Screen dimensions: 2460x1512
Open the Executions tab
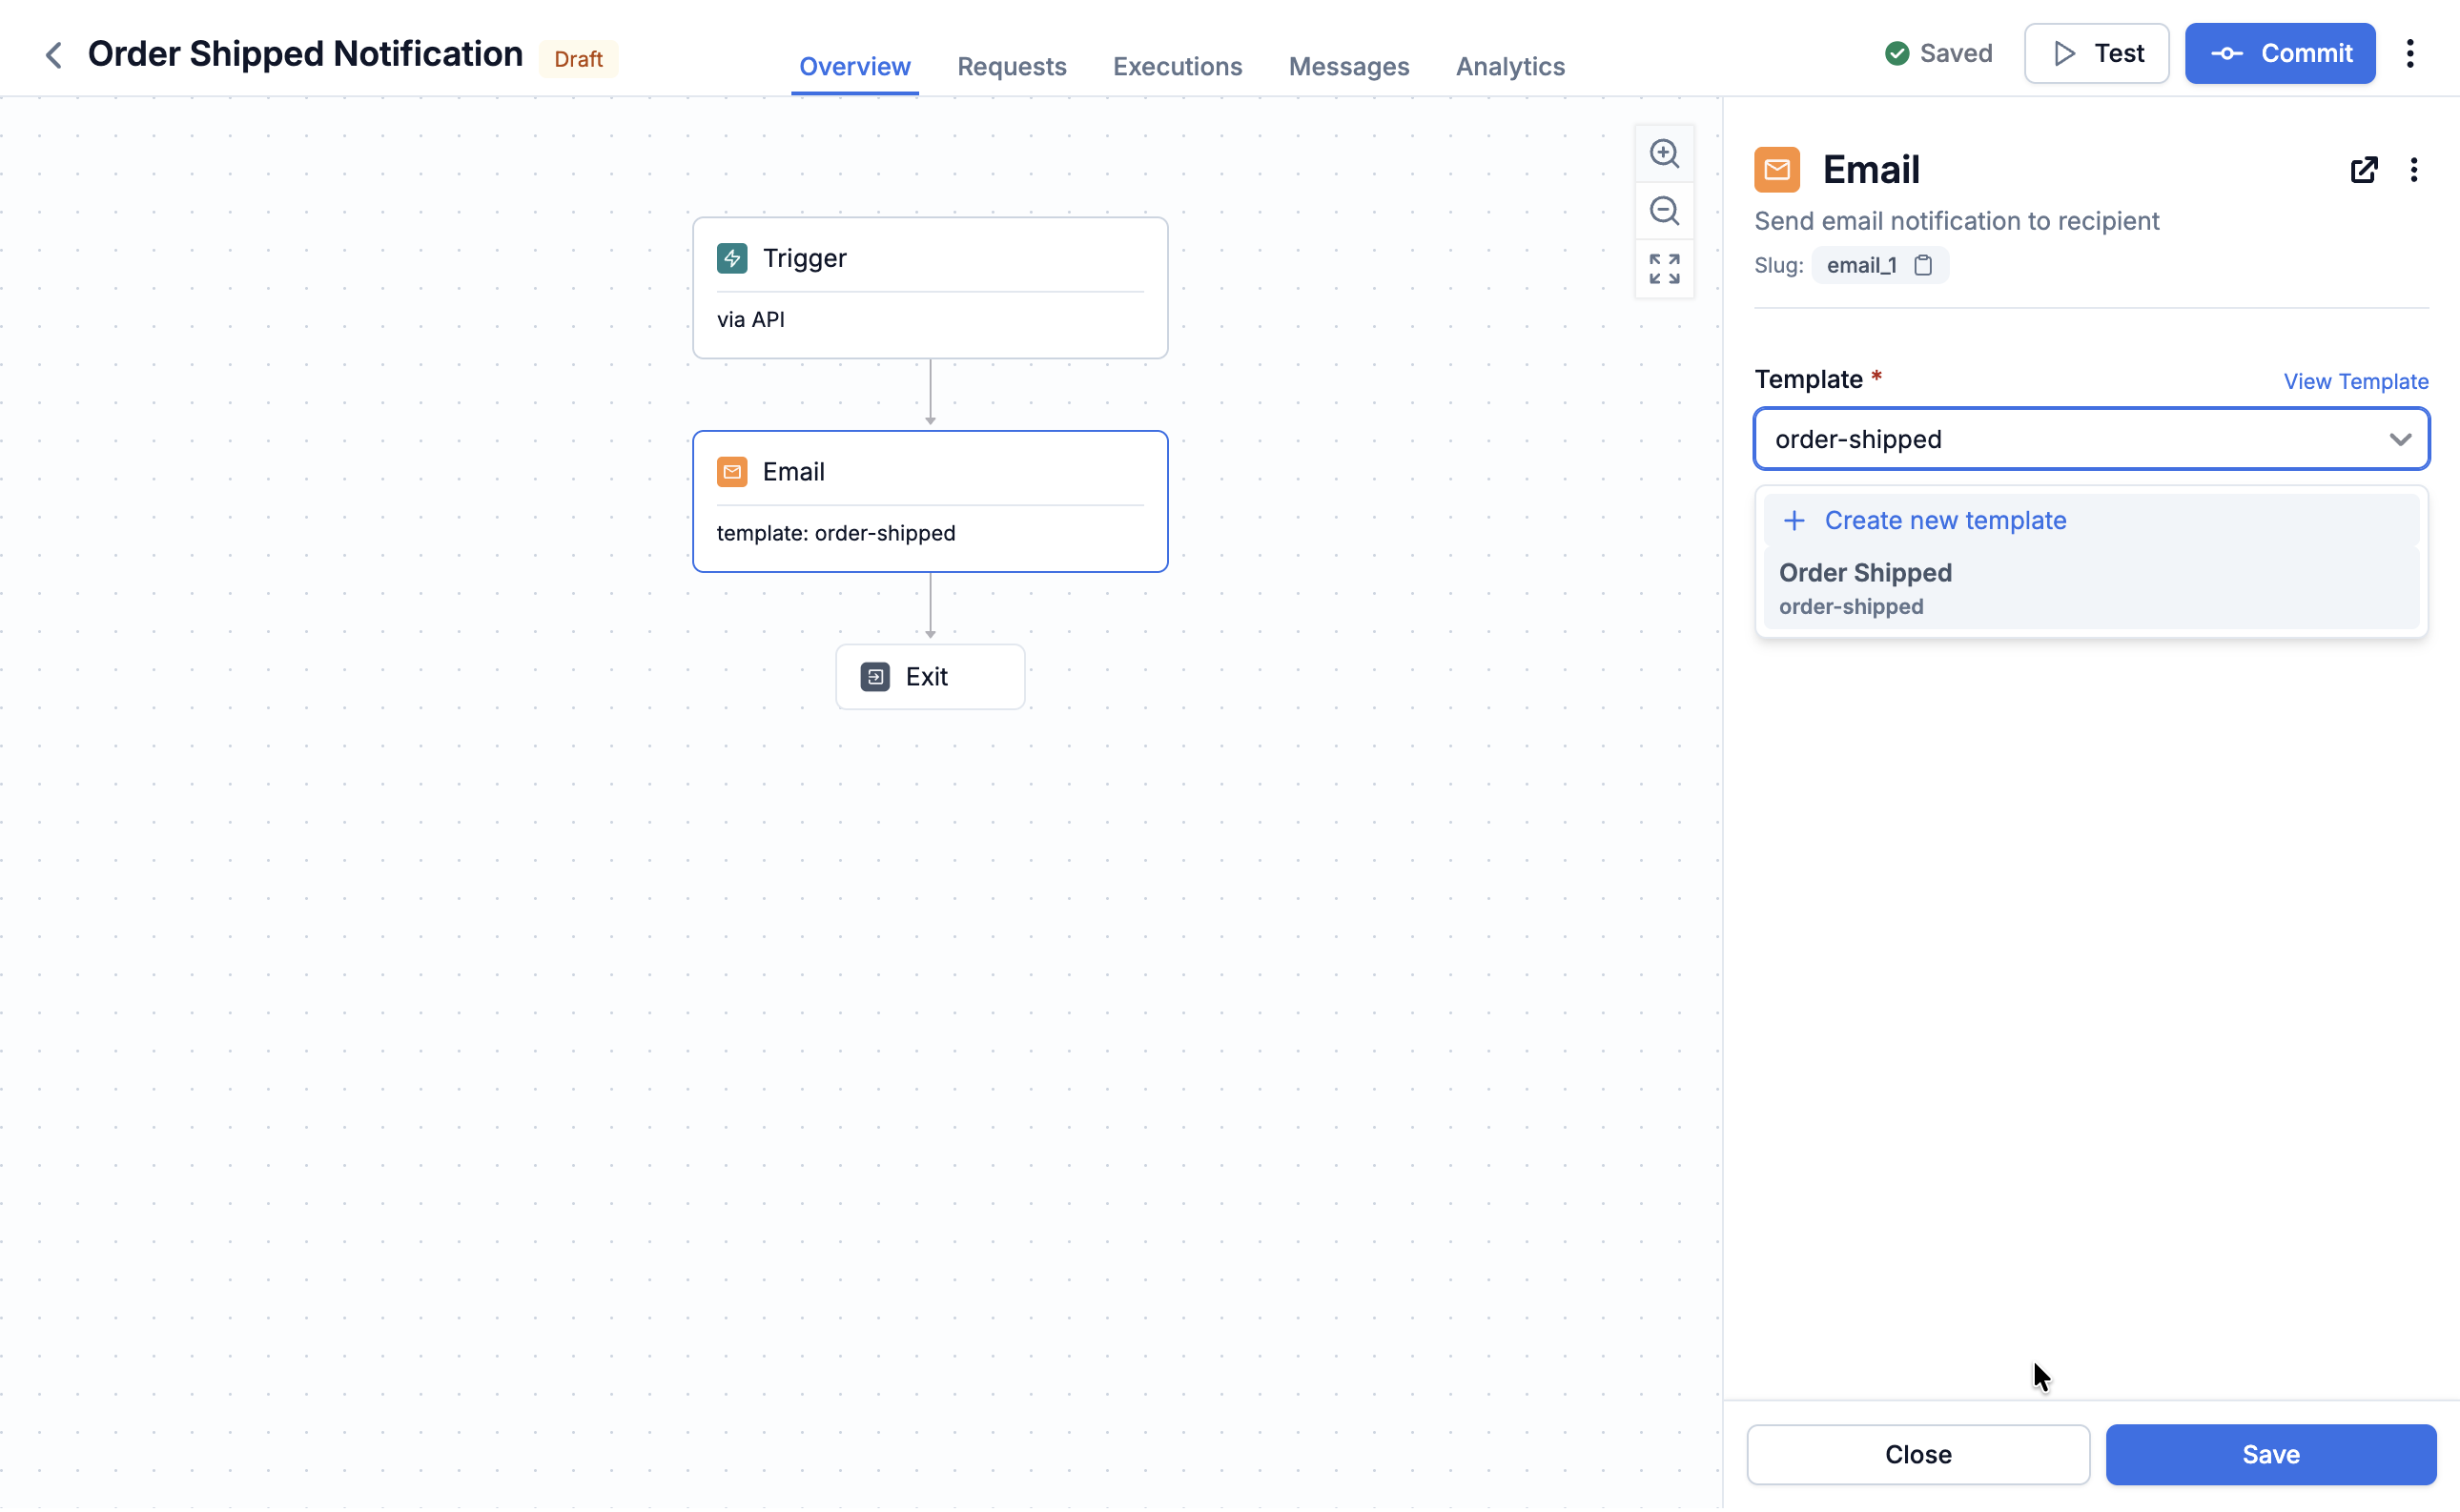click(x=1177, y=66)
